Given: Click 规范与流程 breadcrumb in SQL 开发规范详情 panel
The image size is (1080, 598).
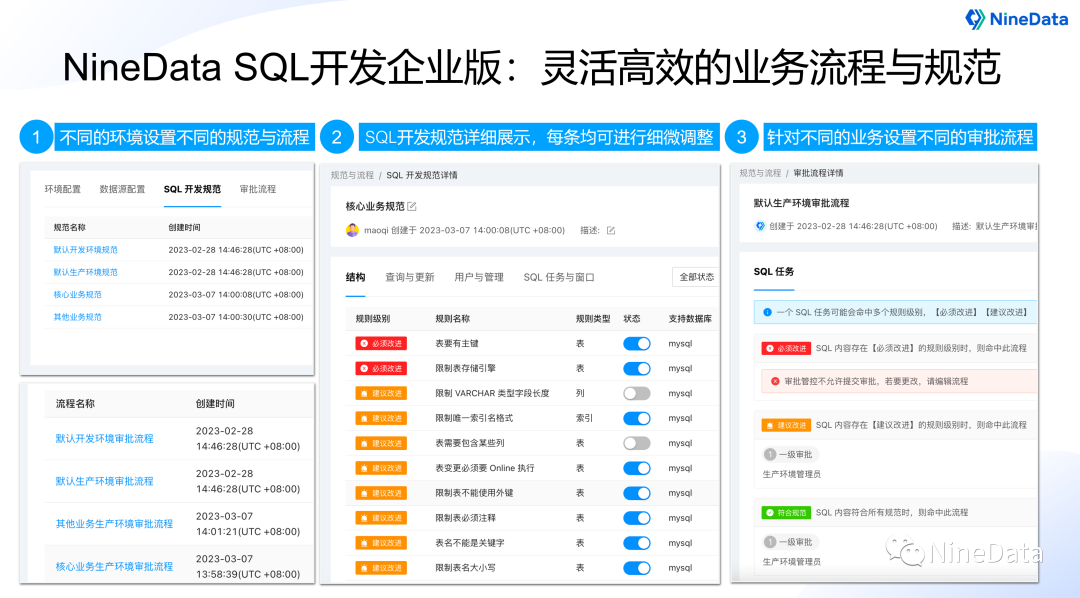Looking at the screenshot, I should [352, 175].
